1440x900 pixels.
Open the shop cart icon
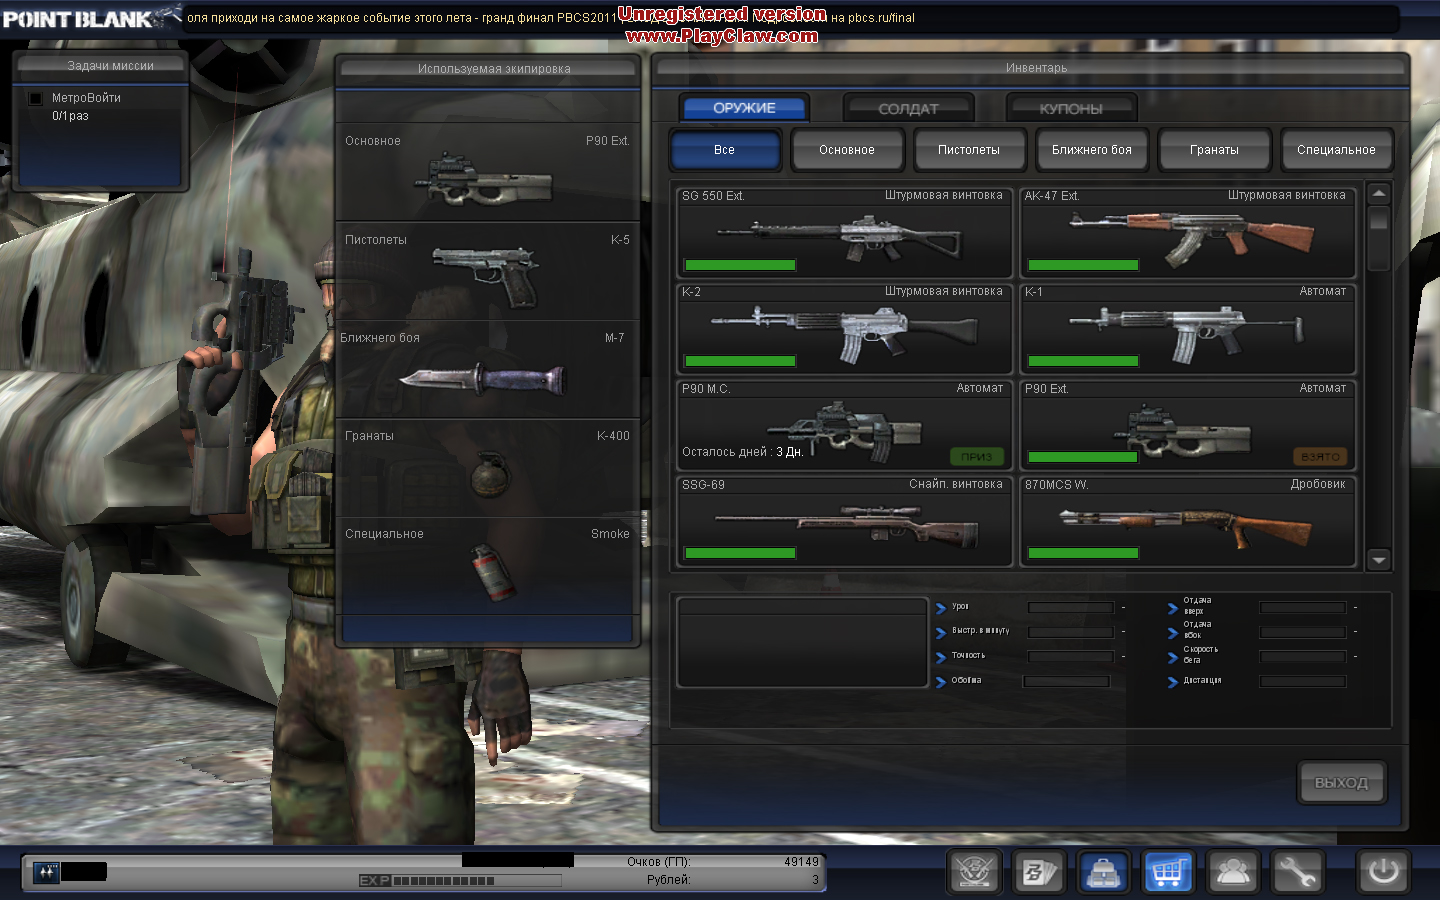[x=1168, y=872]
